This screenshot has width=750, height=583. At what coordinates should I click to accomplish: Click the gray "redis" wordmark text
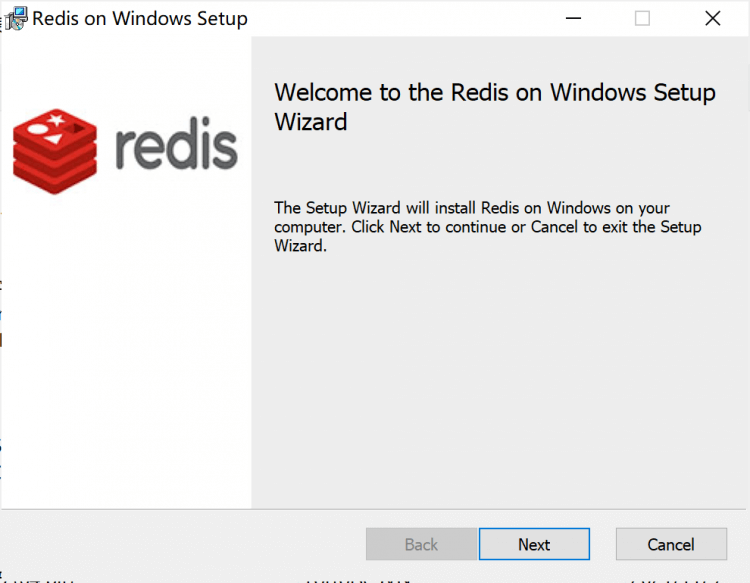pos(175,148)
